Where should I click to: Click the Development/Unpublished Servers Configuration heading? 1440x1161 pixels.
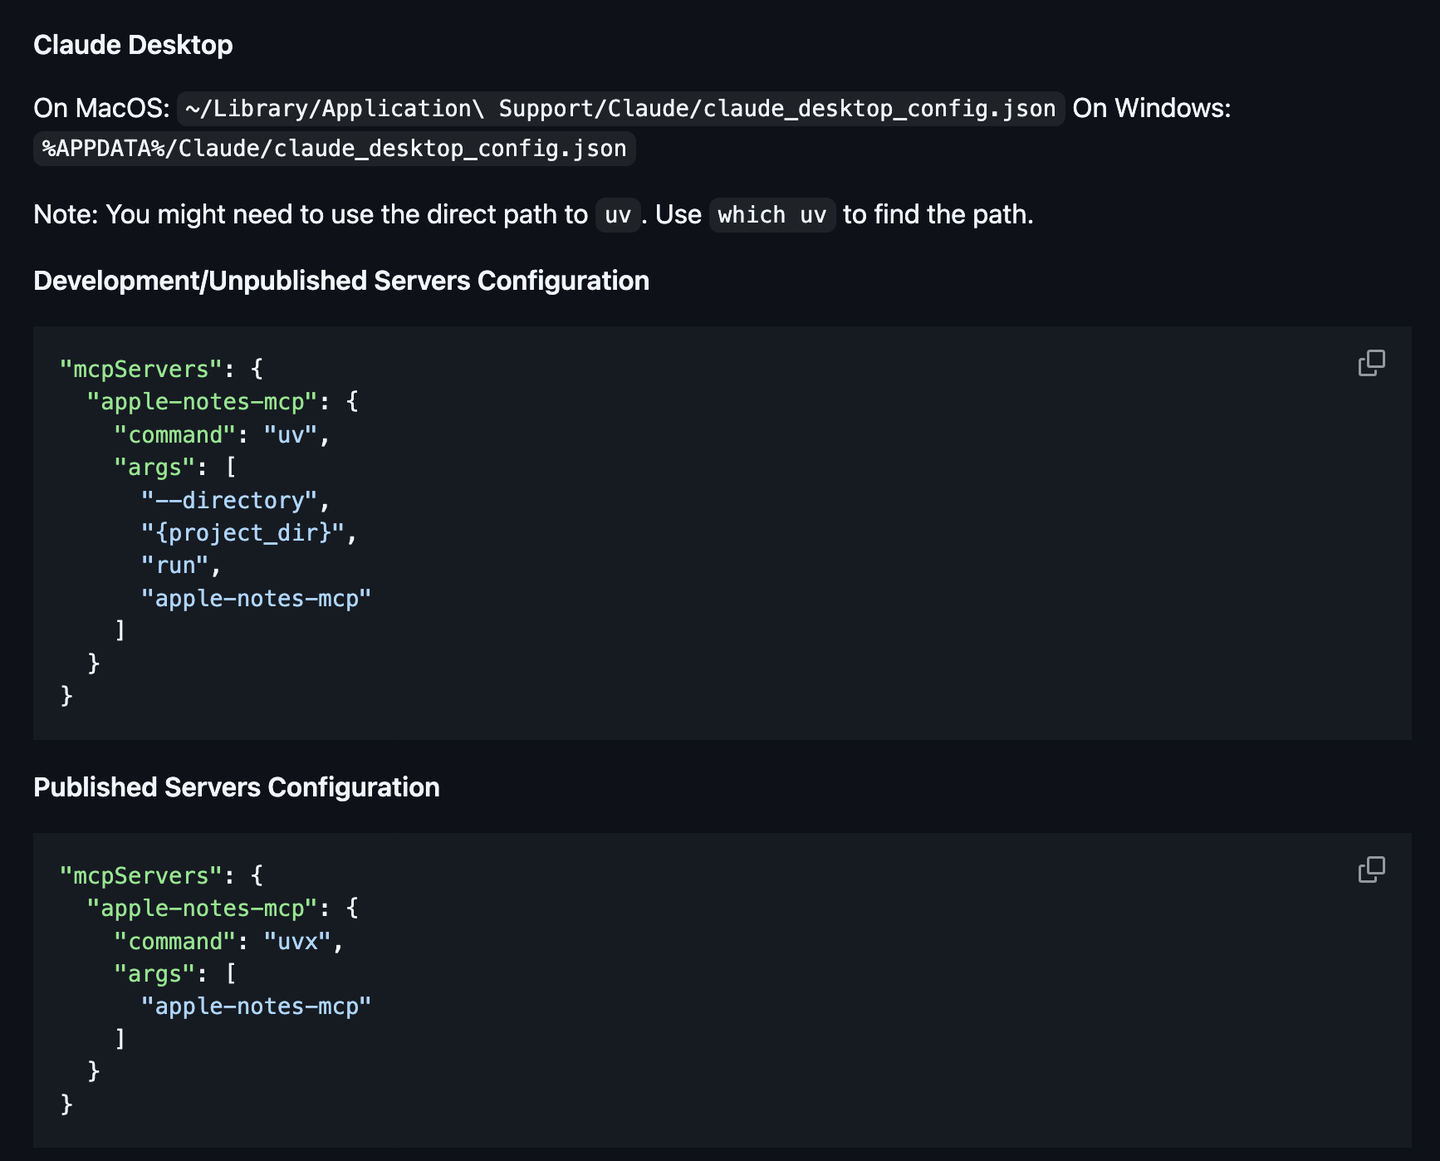click(341, 281)
